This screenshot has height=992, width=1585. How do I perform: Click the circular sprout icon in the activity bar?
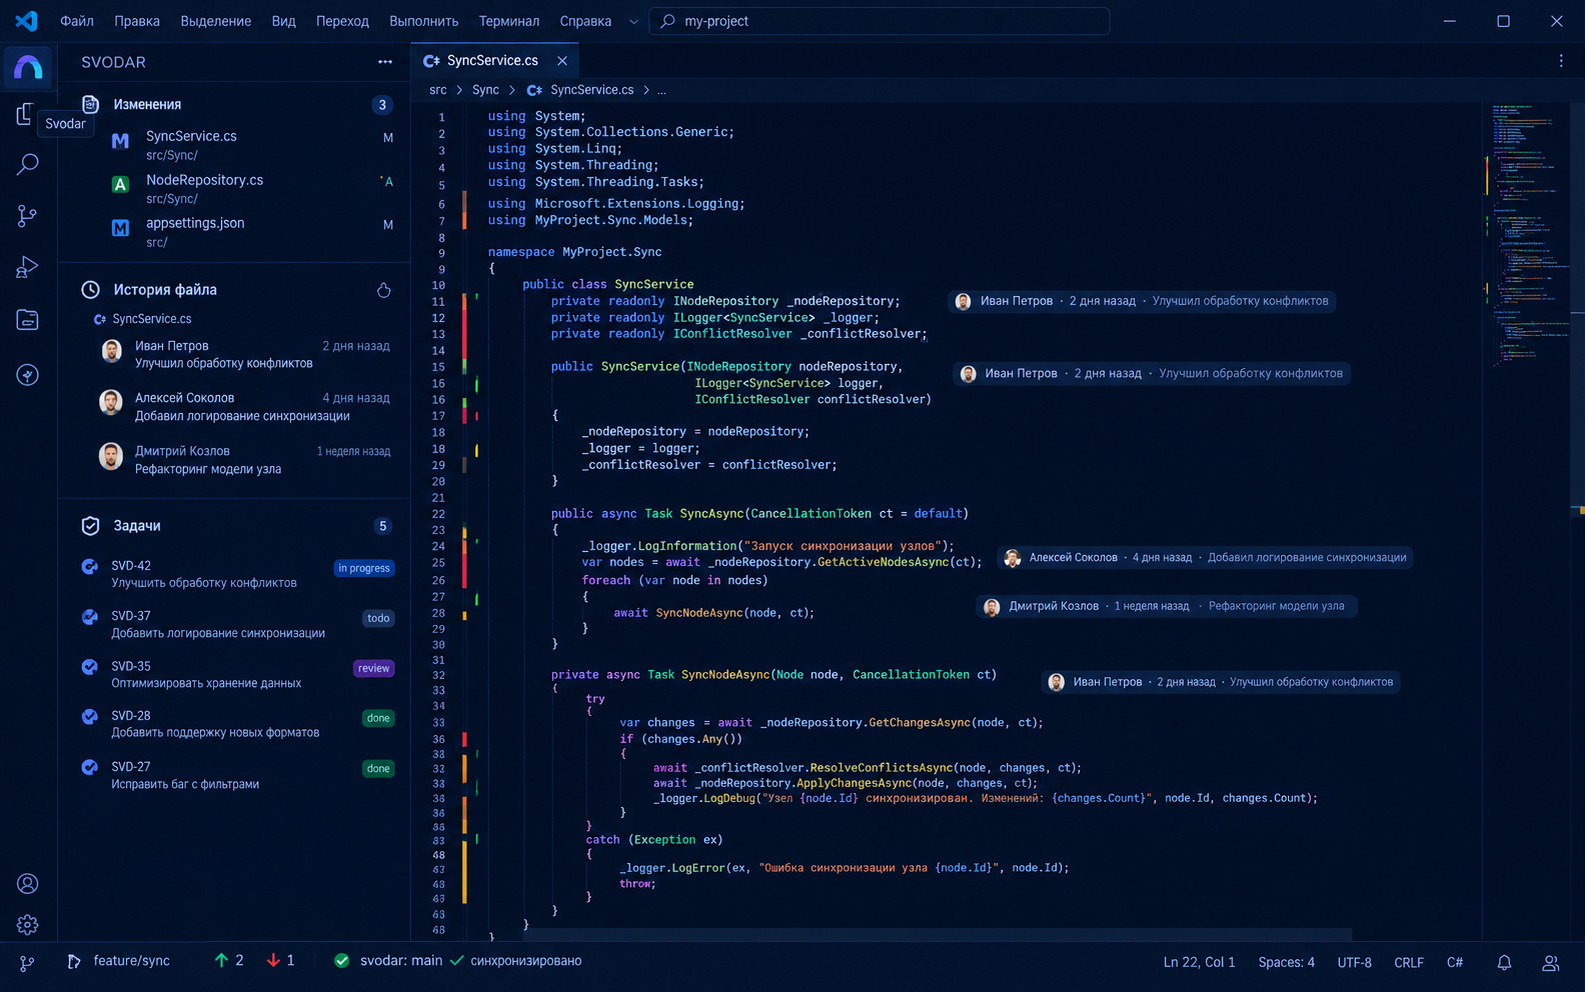point(28,375)
